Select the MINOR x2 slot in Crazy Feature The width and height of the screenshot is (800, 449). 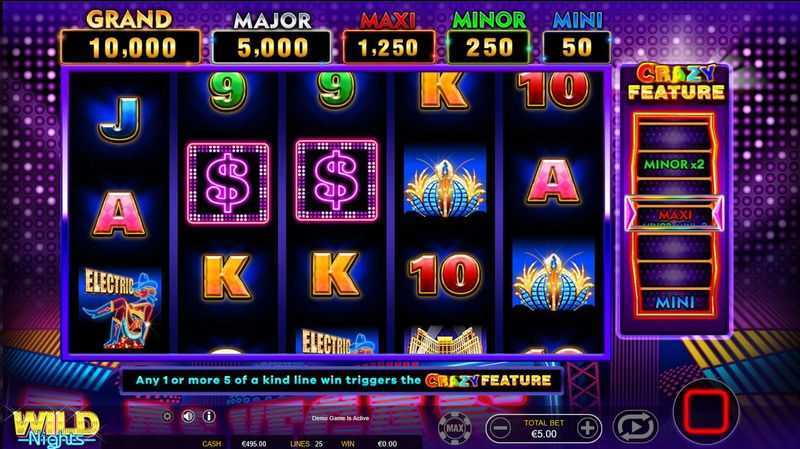coord(674,165)
